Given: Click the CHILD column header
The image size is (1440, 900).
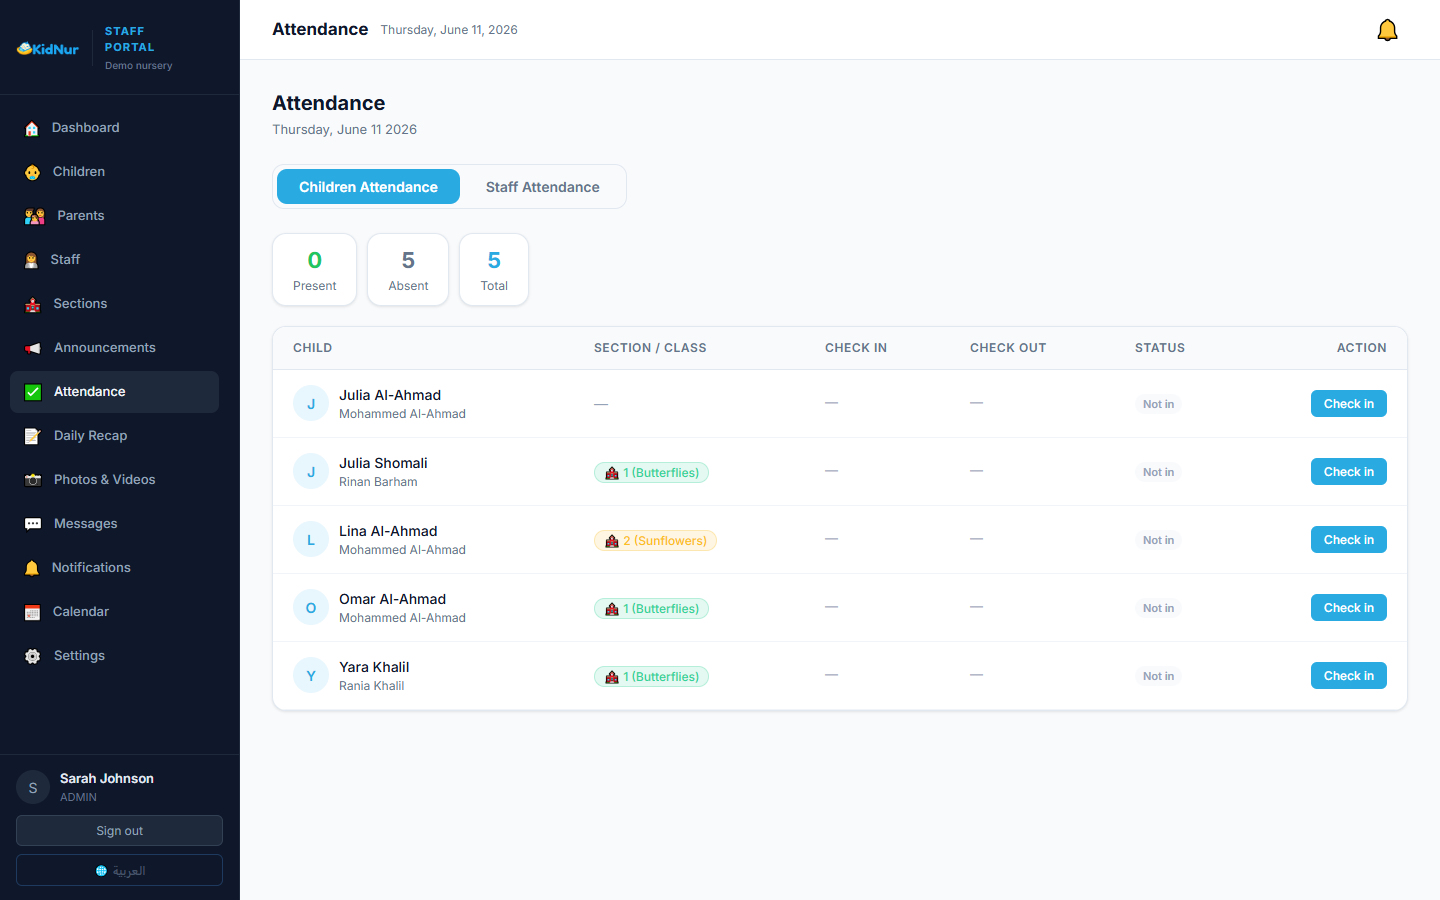Looking at the screenshot, I should tap(312, 348).
